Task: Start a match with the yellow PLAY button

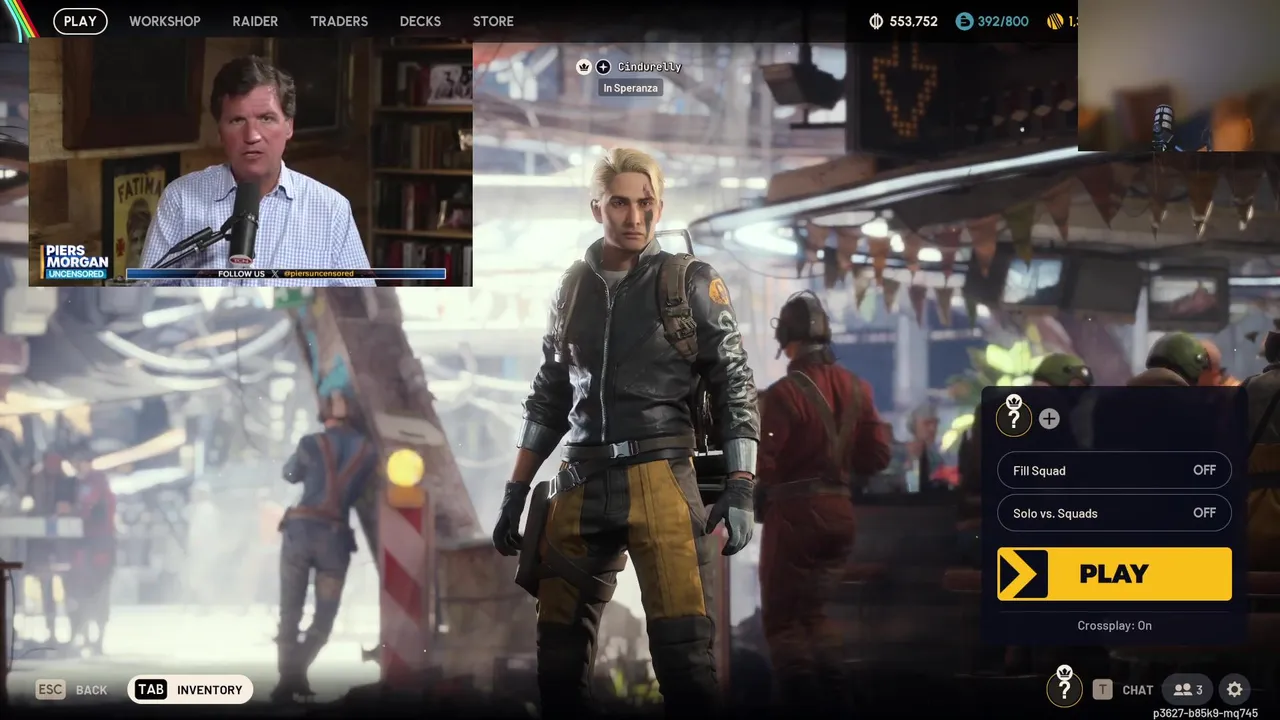Action: click(1114, 574)
